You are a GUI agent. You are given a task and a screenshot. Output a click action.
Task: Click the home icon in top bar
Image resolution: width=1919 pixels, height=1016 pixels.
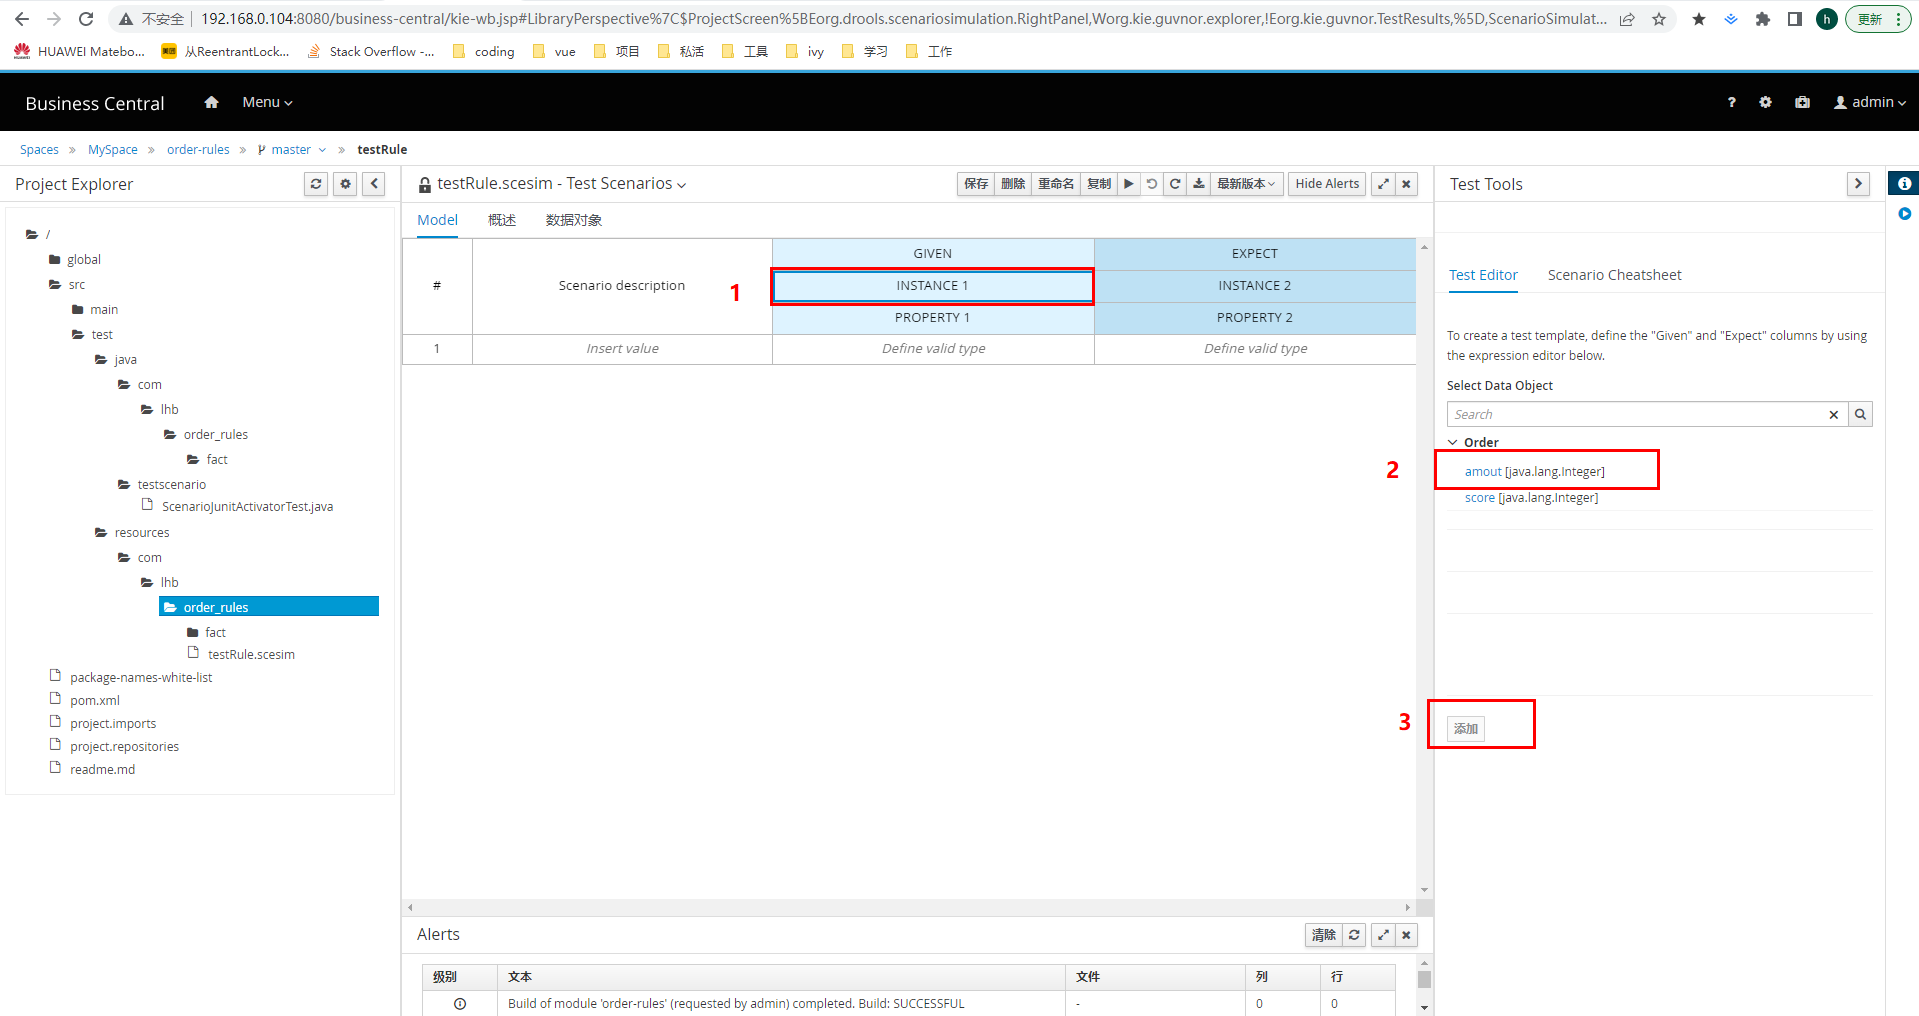(211, 102)
